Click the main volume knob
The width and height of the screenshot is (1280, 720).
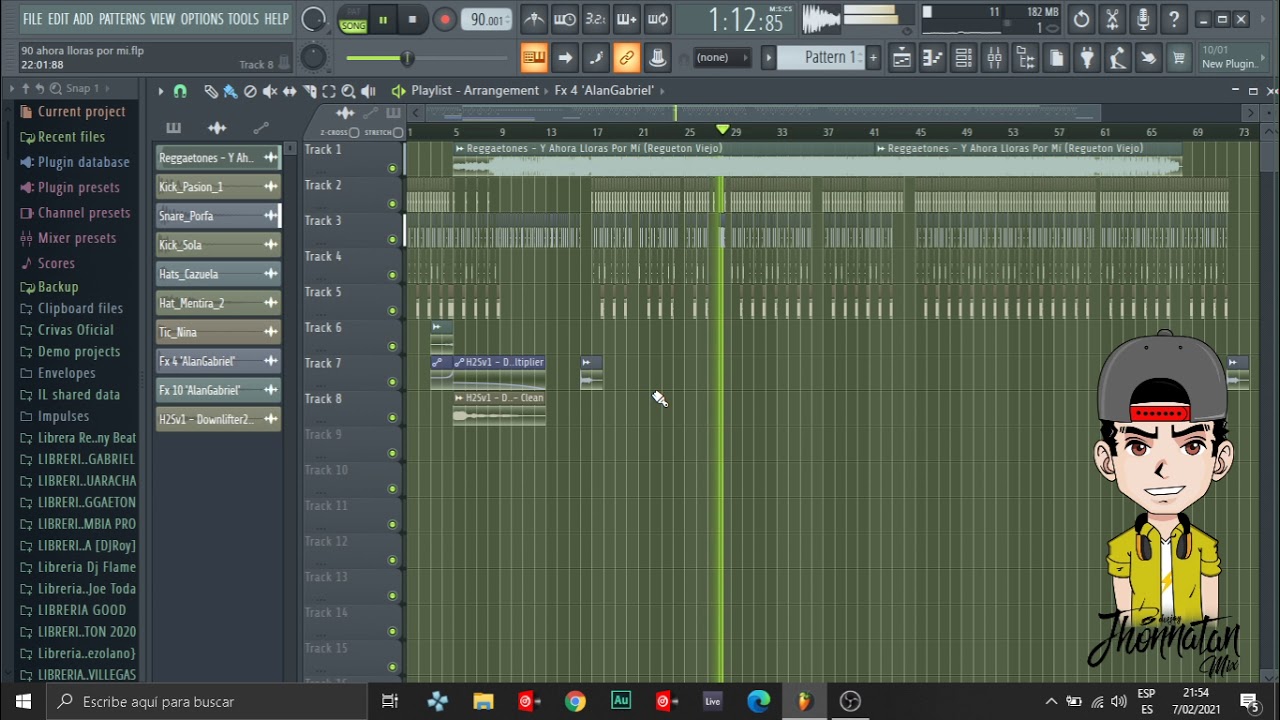click(313, 19)
